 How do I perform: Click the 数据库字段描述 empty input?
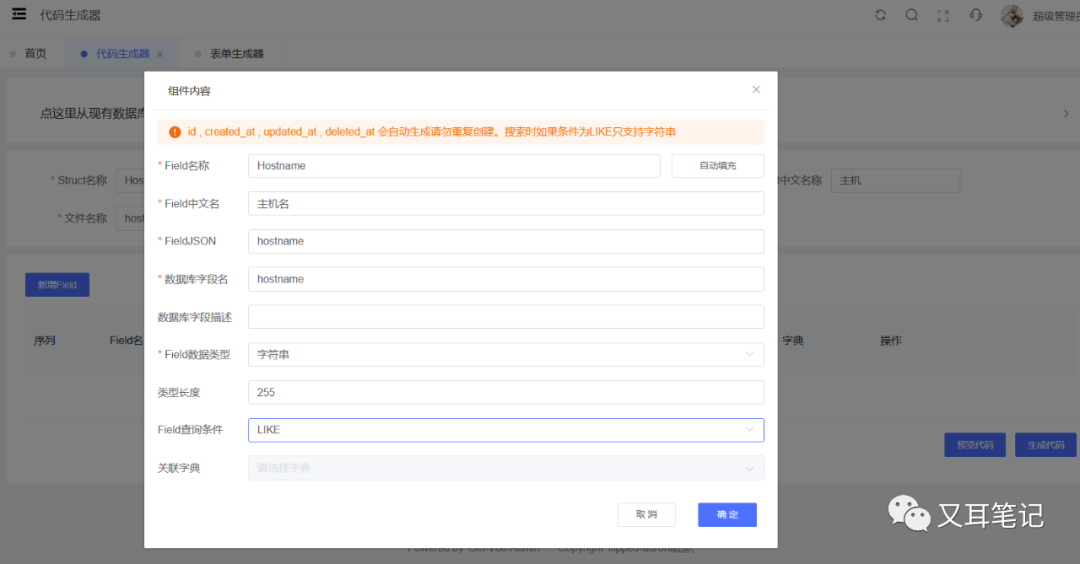click(505, 317)
